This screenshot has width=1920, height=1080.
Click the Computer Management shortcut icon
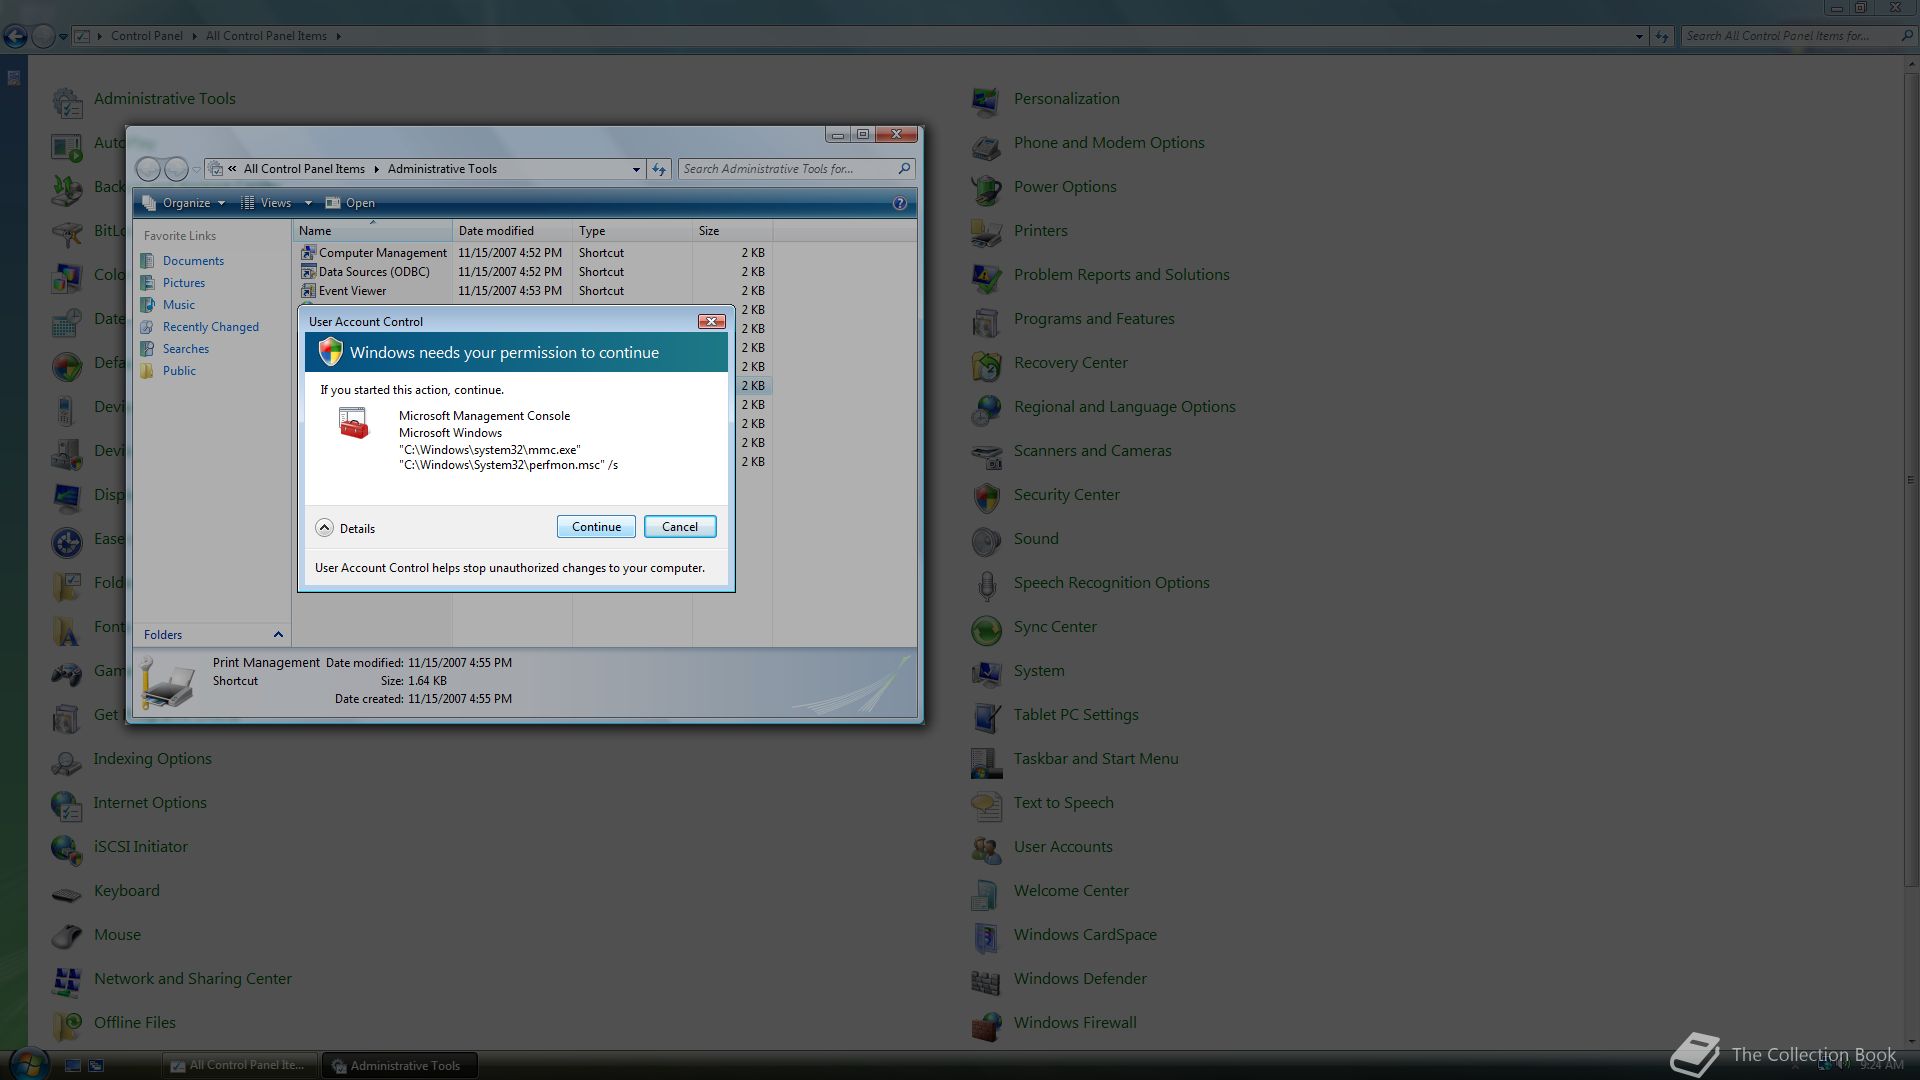coord(308,253)
